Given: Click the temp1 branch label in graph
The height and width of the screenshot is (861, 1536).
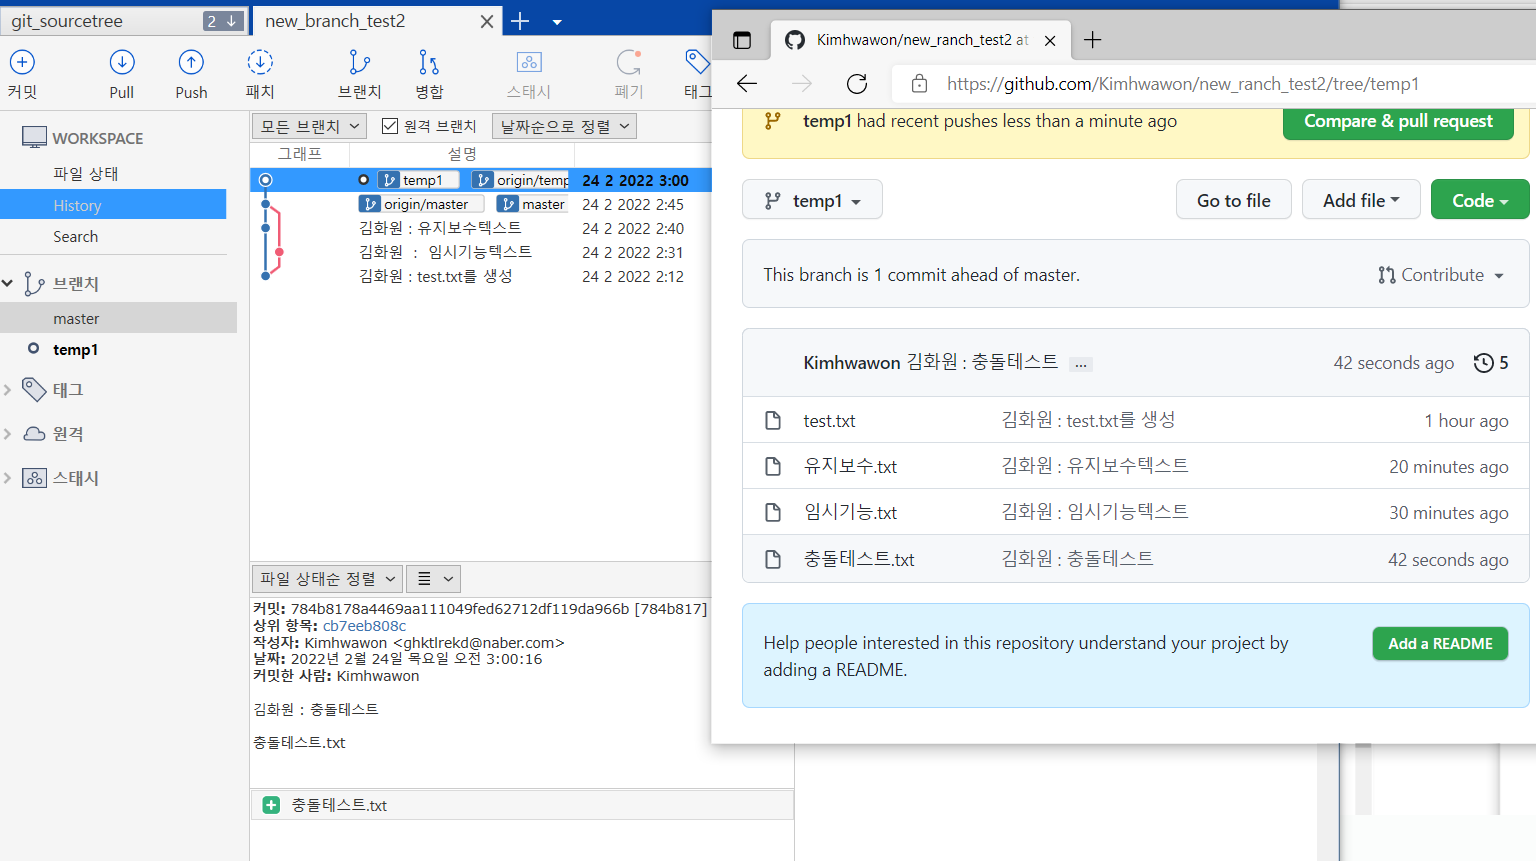Looking at the screenshot, I should 419,180.
